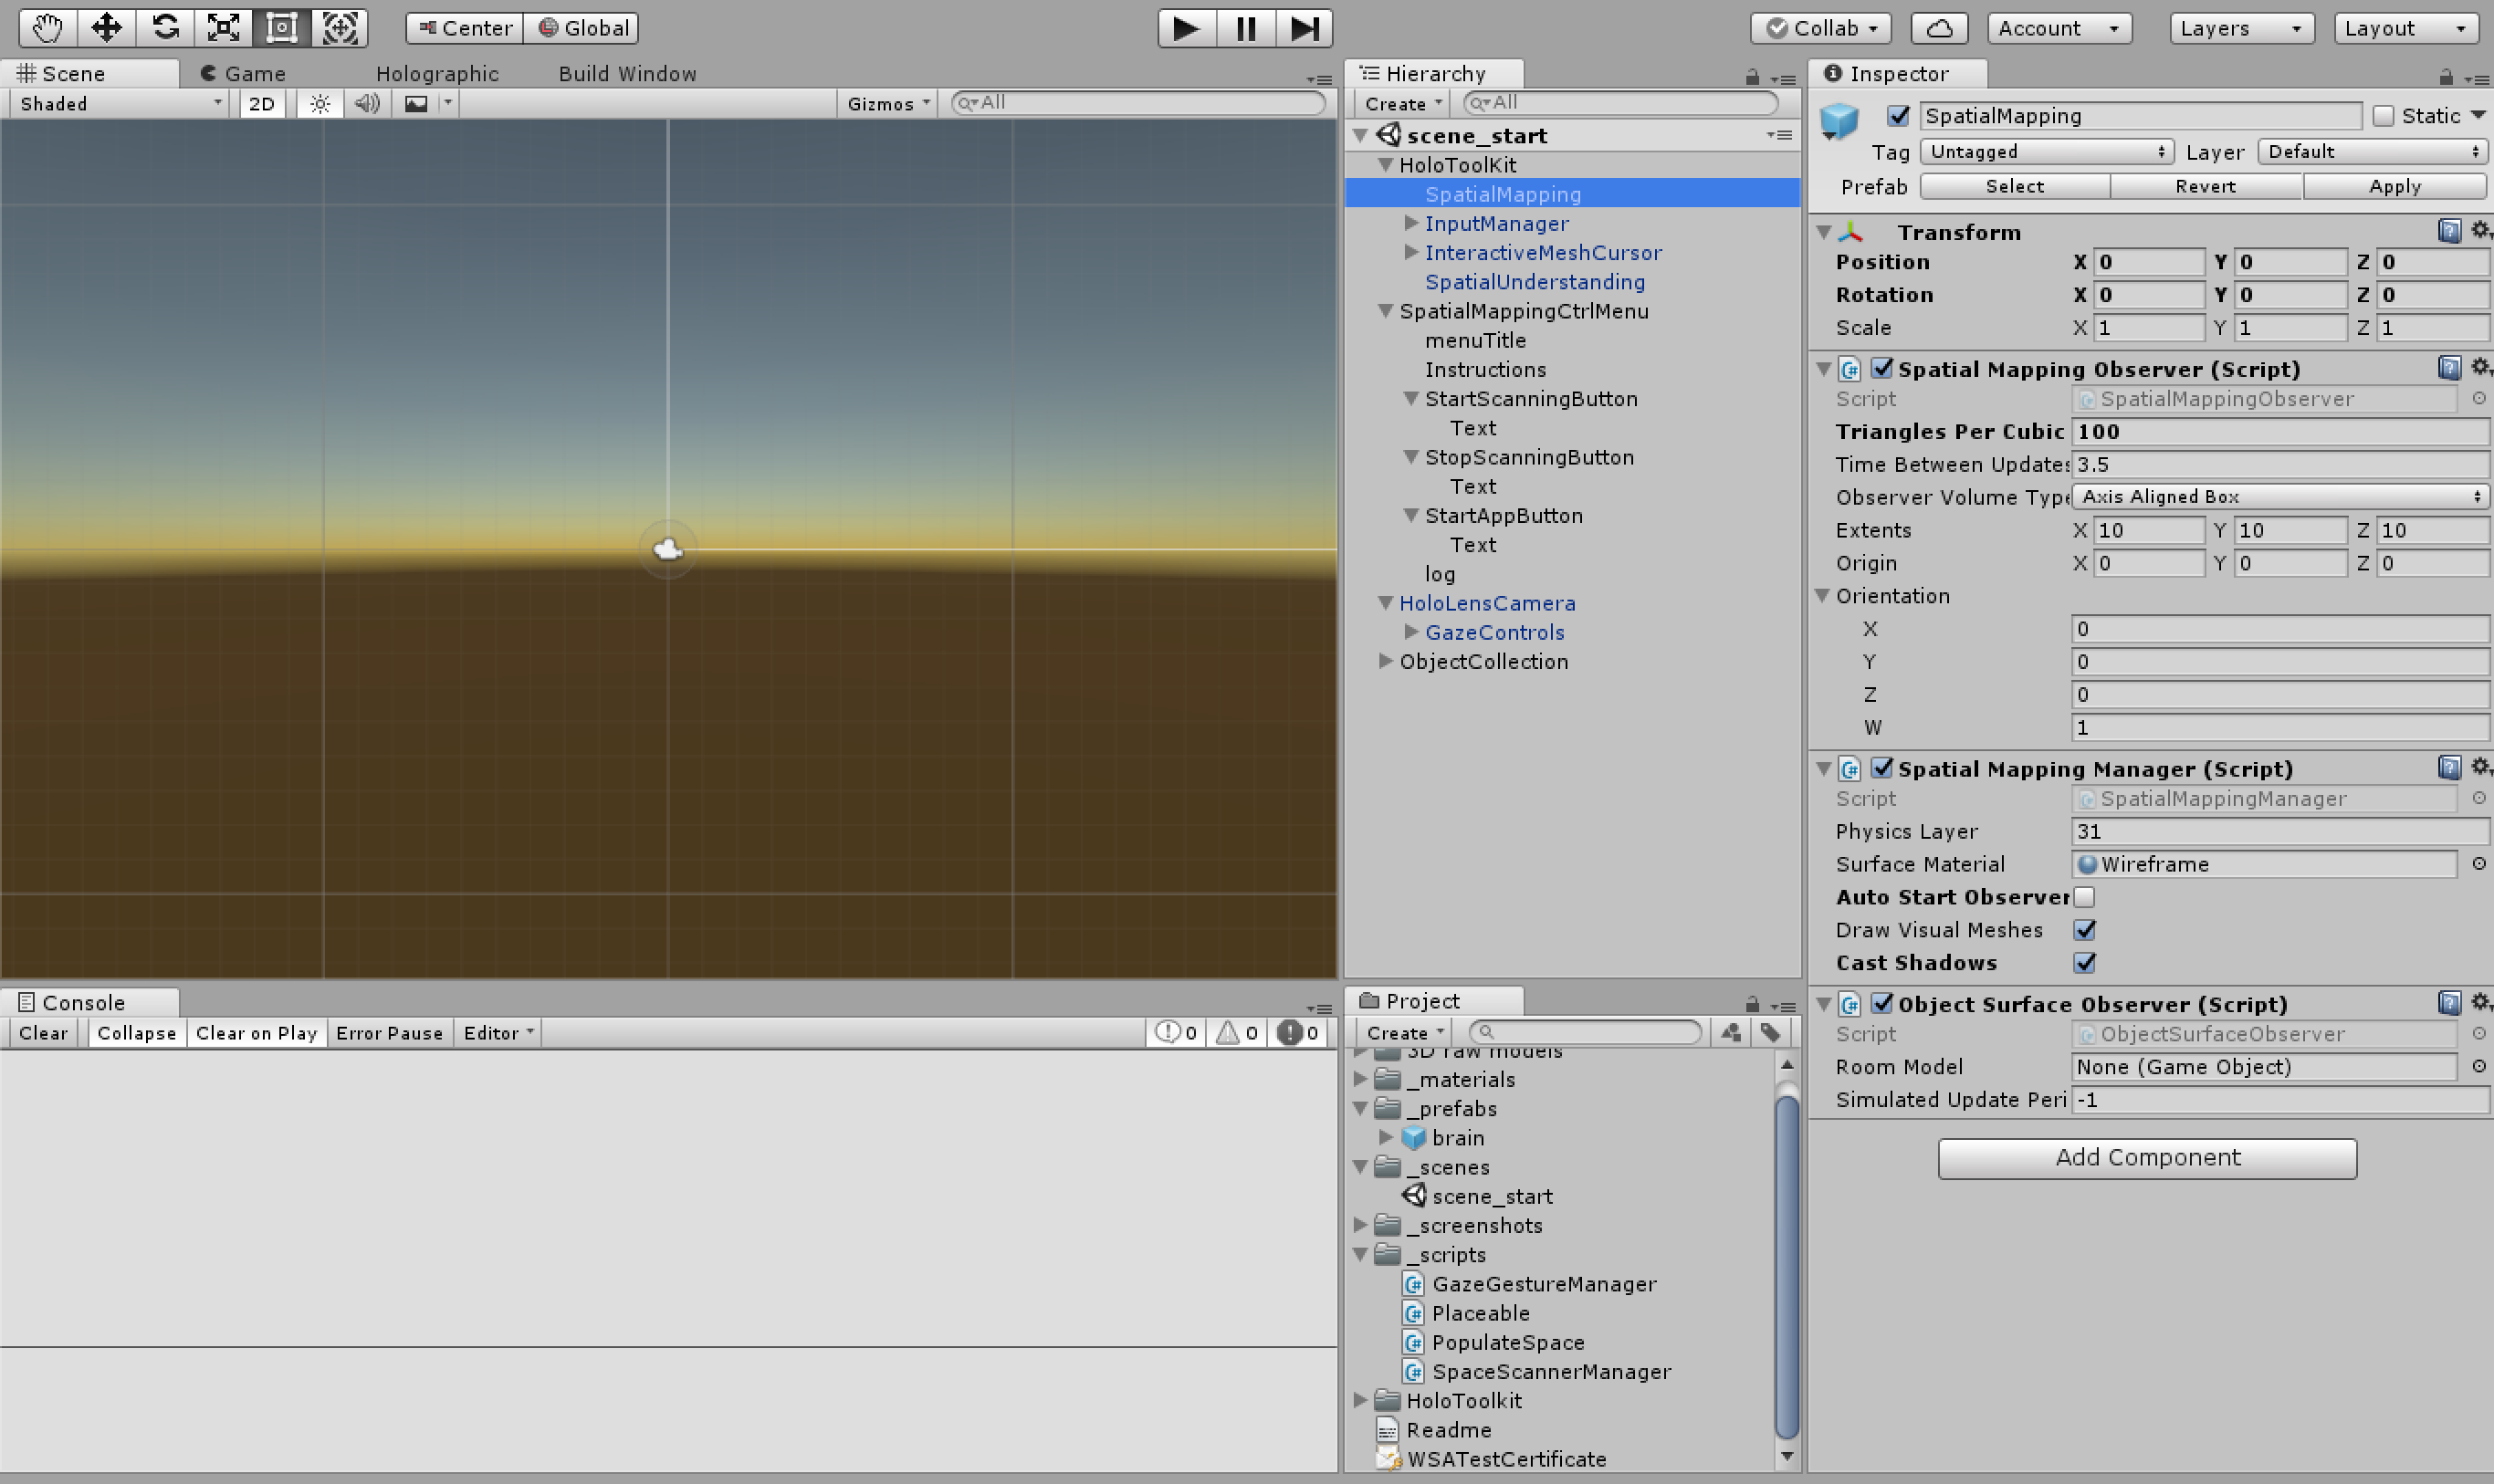Select the Hand tool in toolbar
This screenshot has height=1484, width=2494.
coord(47,28)
